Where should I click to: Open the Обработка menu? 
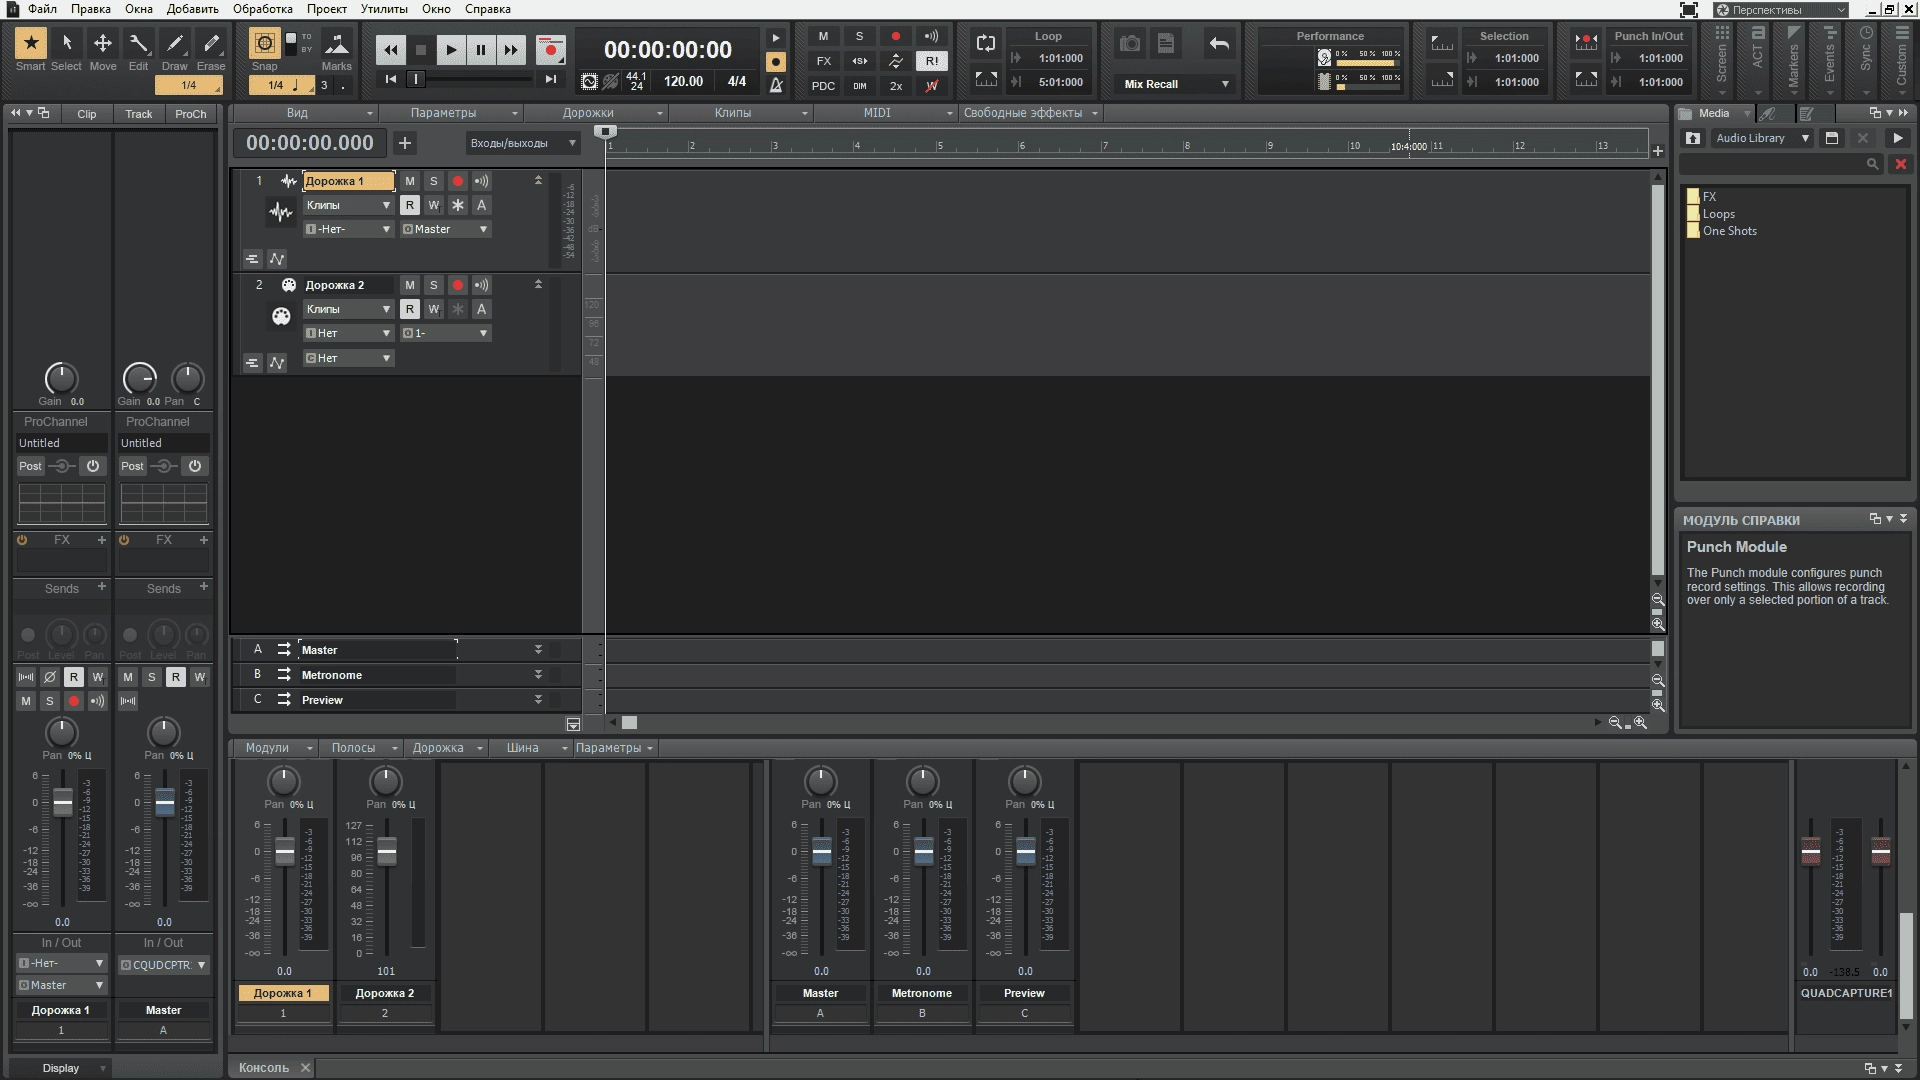263,9
